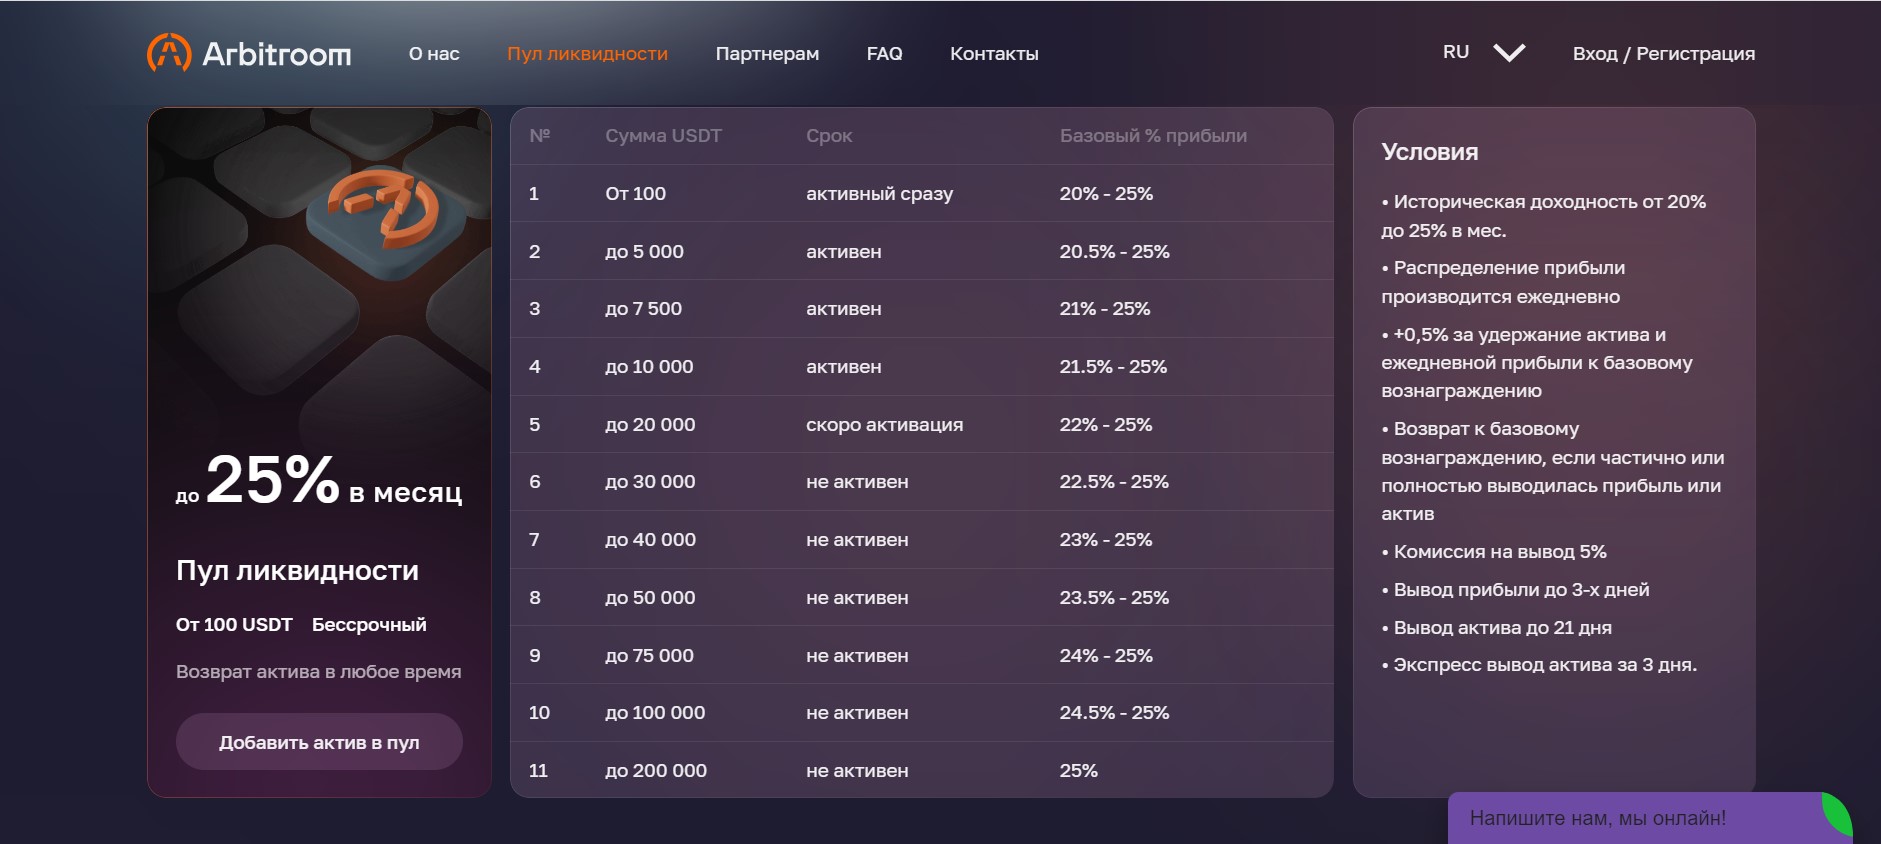The height and width of the screenshot is (844, 1881).
Task: Open the RU language dropdown chevron
Action: pos(1509,53)
